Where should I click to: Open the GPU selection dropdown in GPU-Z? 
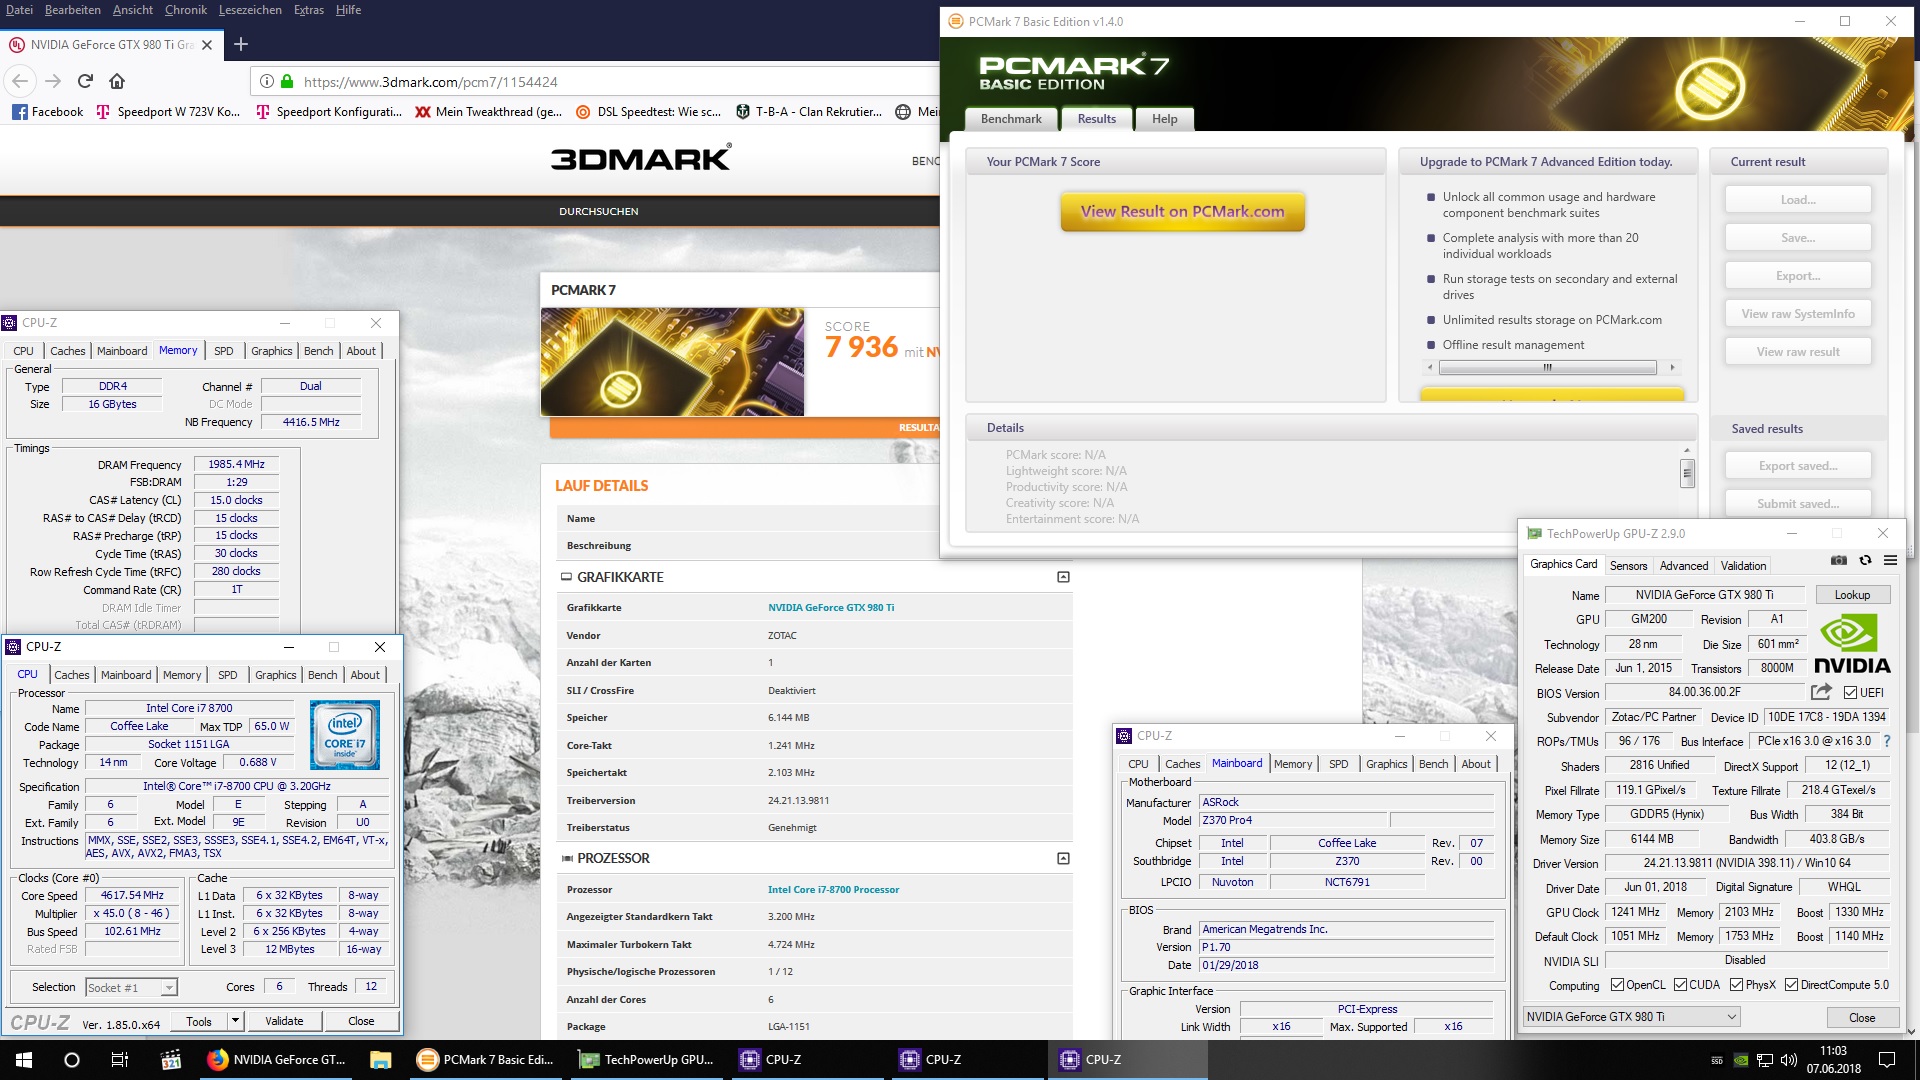(x=1631, y=1017)
